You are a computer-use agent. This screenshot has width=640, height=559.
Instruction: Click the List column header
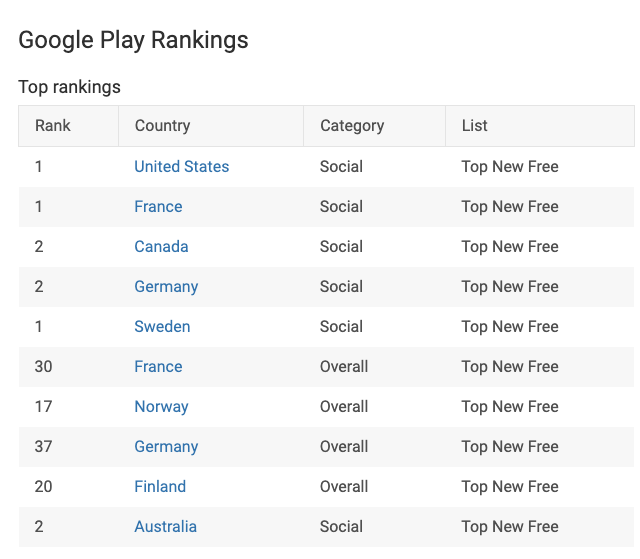[x=474, y=126]
